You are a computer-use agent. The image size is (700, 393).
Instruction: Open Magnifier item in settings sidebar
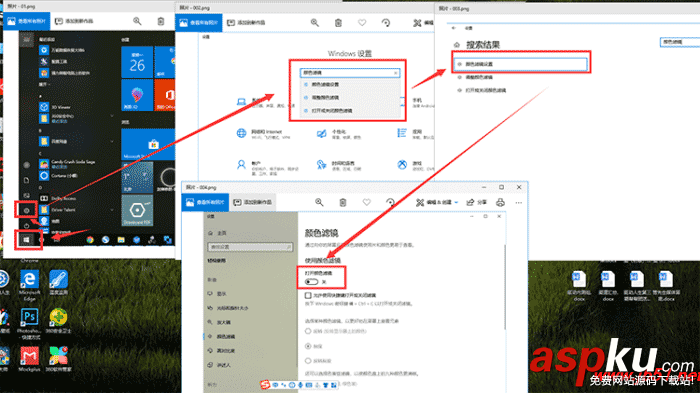[219, 322]
